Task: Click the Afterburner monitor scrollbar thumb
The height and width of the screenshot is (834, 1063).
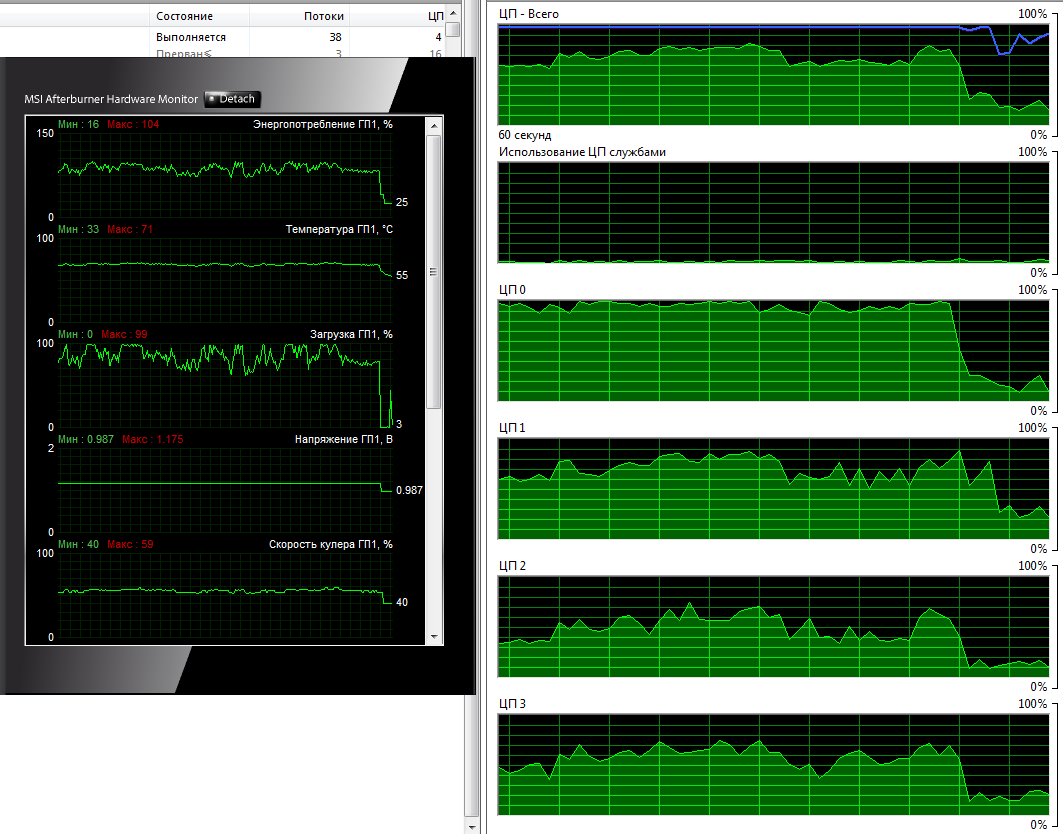Action: (x=433, y=270)
